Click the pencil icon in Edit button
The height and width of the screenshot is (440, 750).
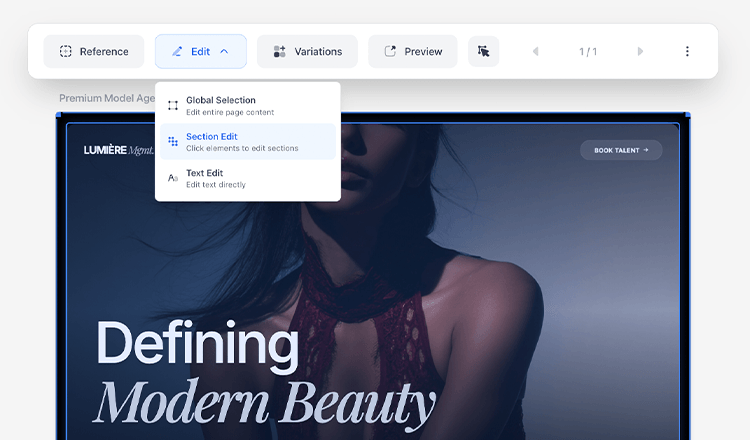pos(177,52)
